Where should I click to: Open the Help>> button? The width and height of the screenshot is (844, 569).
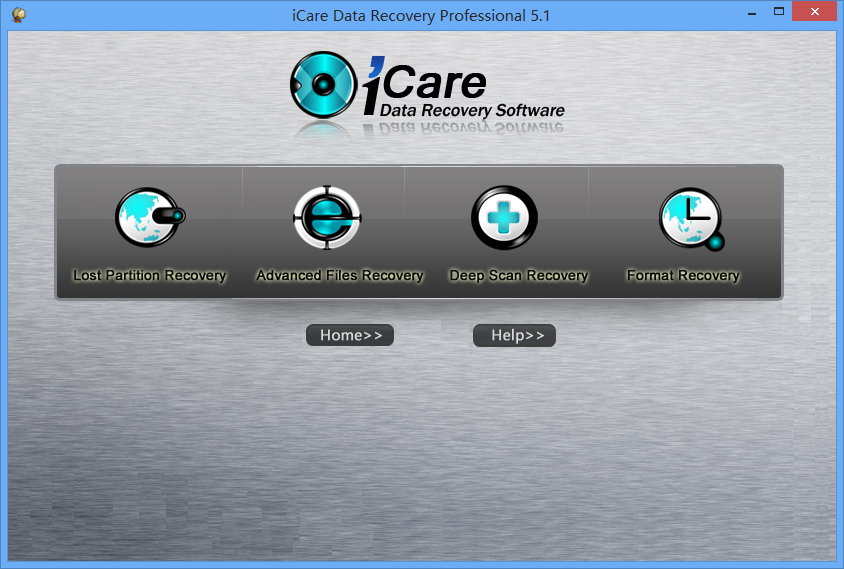(x=515, y=335)
